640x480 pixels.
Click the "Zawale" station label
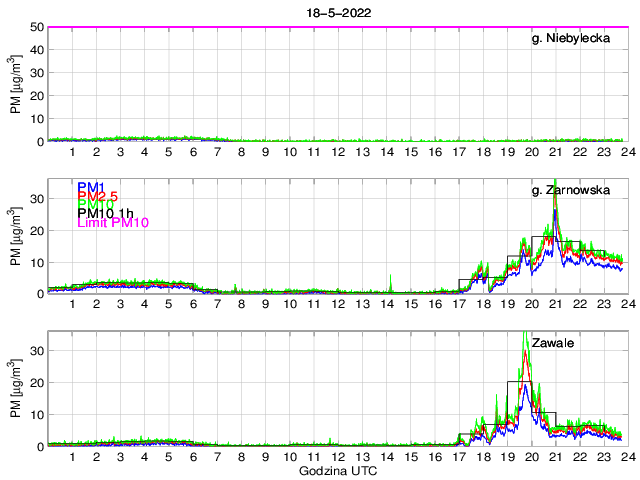click(x=553, y=342)
